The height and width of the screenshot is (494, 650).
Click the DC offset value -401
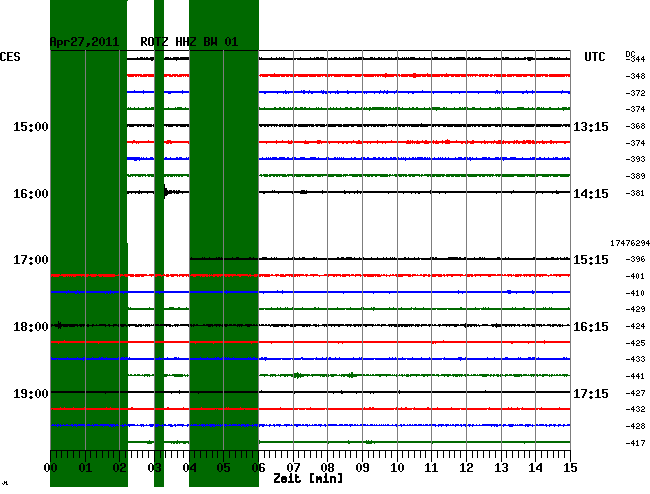coord(635,276)
